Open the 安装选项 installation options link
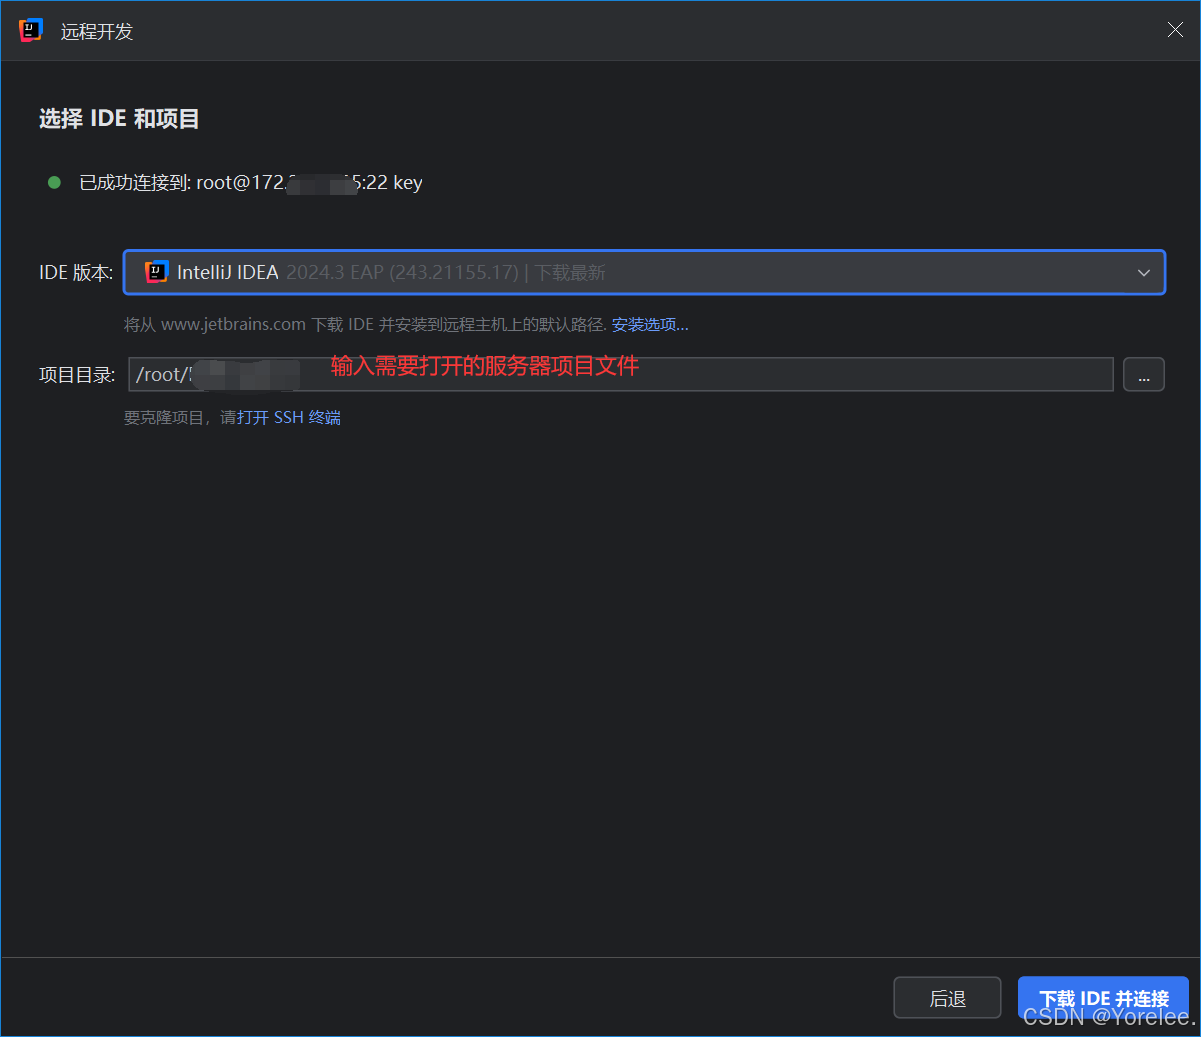 coord(648,323)
